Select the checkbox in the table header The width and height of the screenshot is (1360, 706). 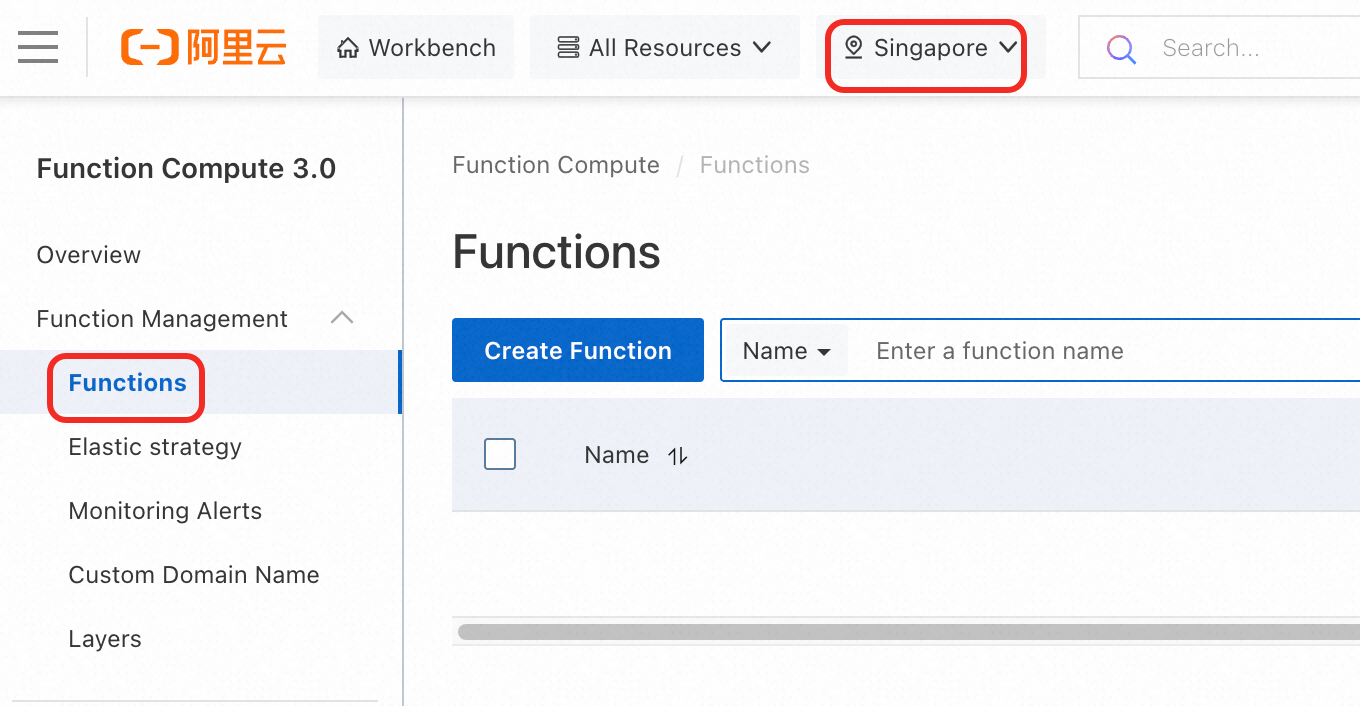point(500,454)
